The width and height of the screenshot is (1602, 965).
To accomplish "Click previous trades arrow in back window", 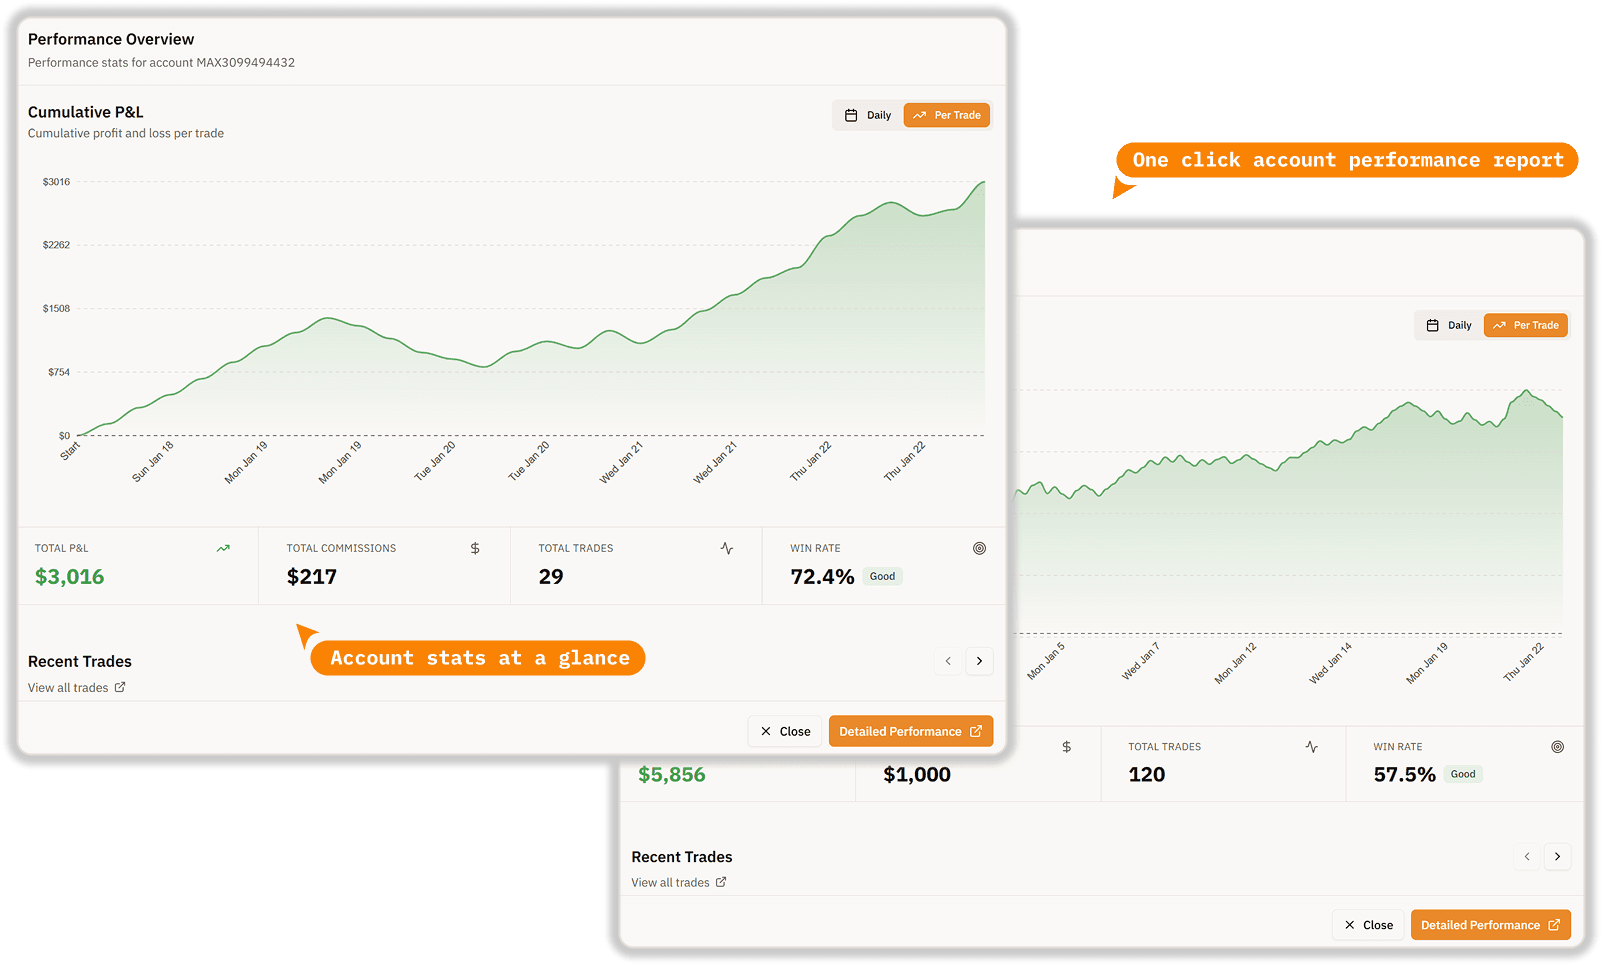I will (1527, 857).
